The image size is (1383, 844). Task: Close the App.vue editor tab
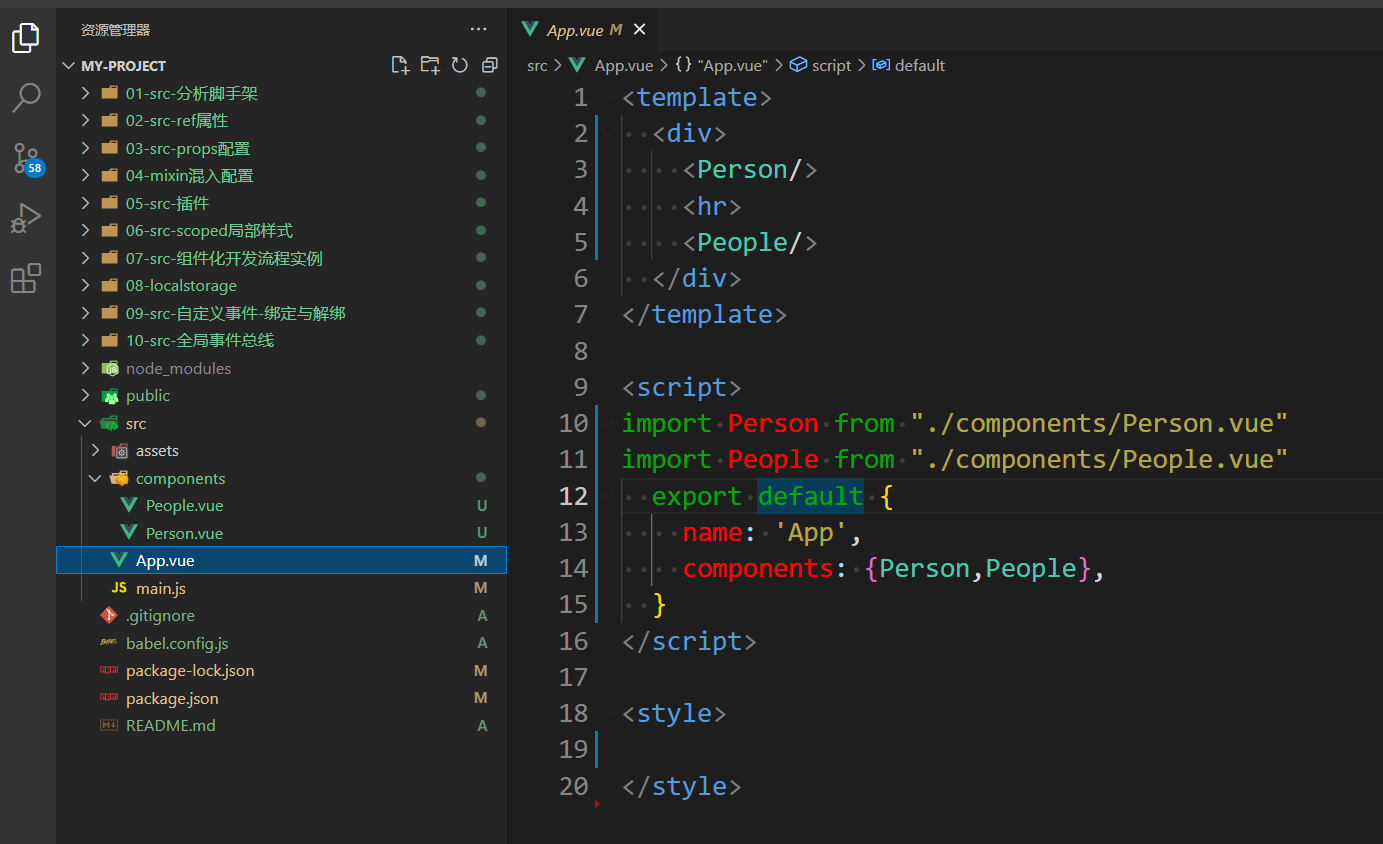click(640, 30)
